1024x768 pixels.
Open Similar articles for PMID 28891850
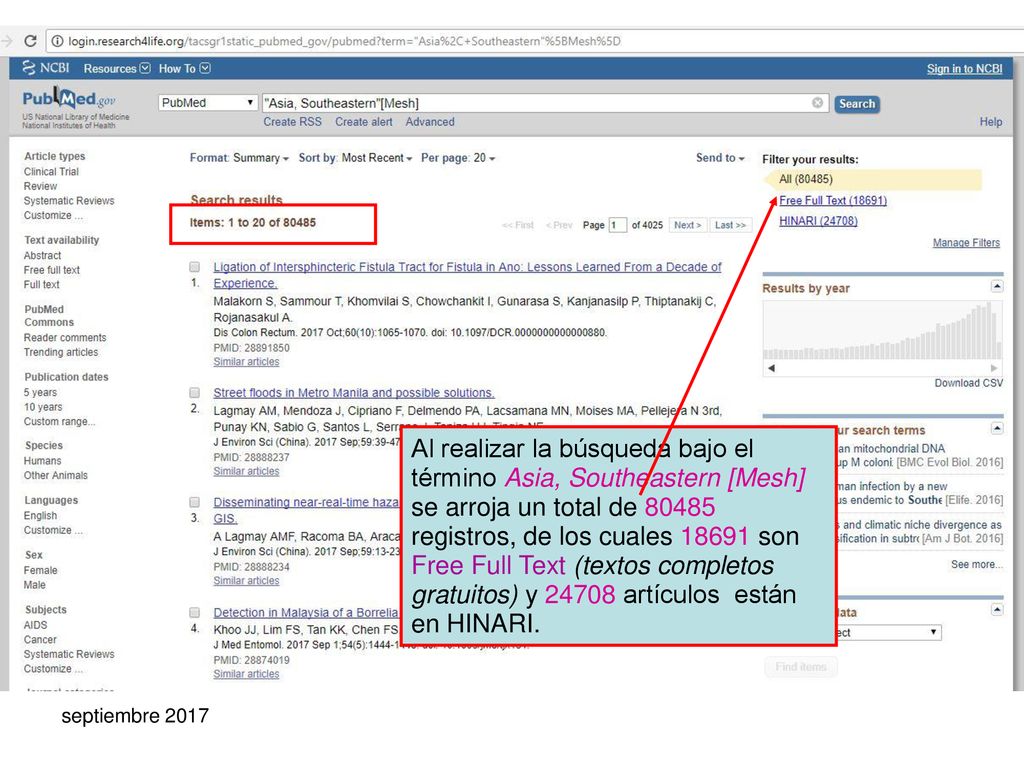(246, 362)
